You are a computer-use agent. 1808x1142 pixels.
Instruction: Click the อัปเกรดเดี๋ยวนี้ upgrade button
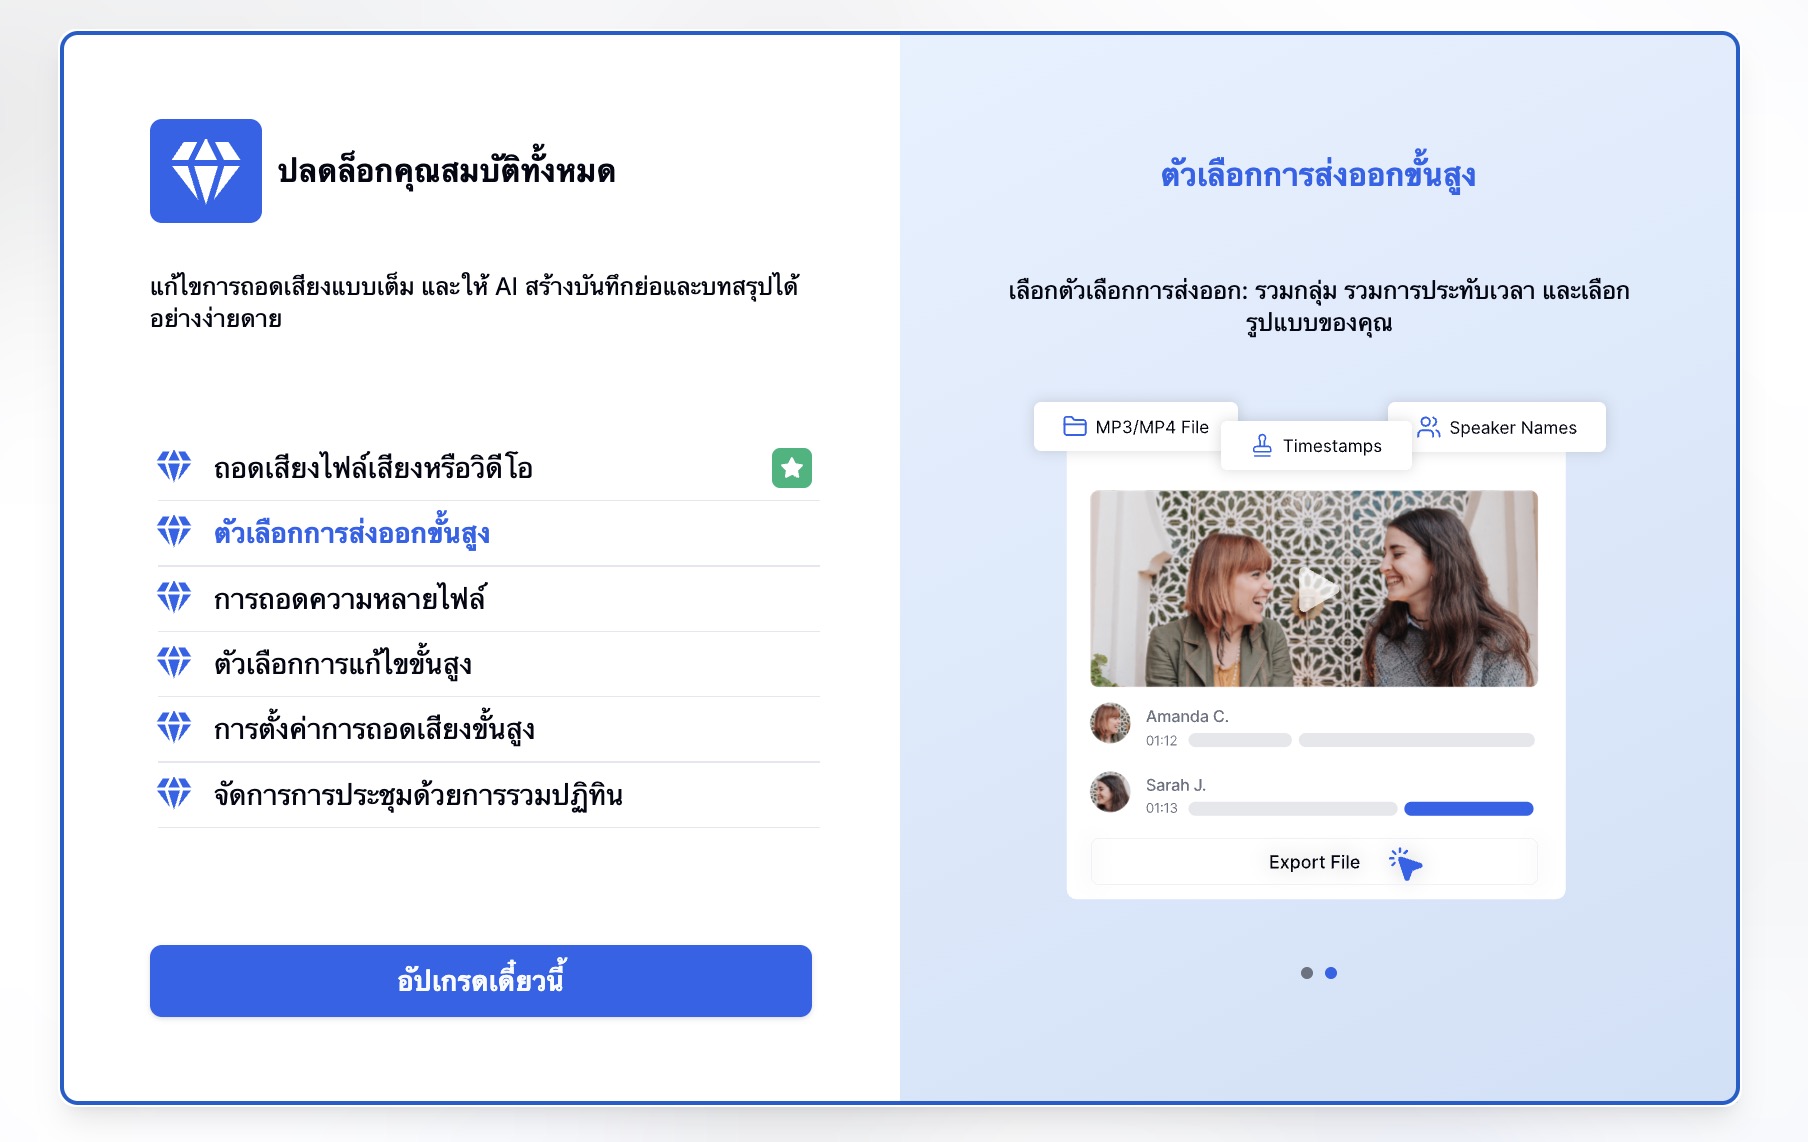click(481, 981)
